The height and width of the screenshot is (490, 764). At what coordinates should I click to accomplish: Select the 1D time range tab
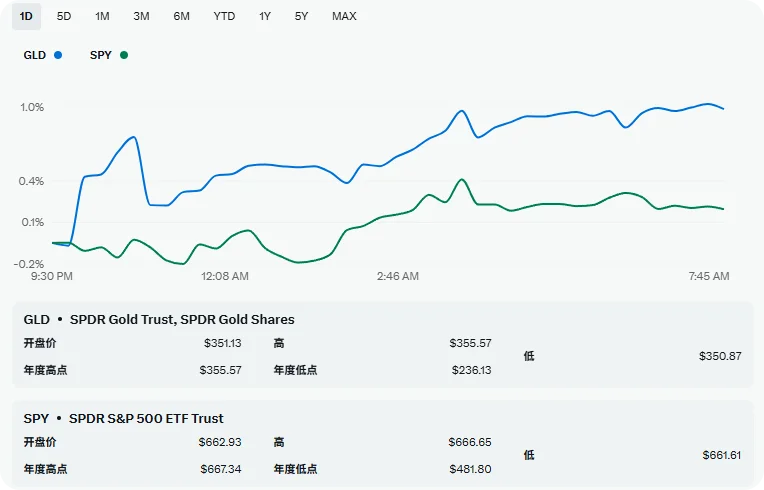point(26,16)
